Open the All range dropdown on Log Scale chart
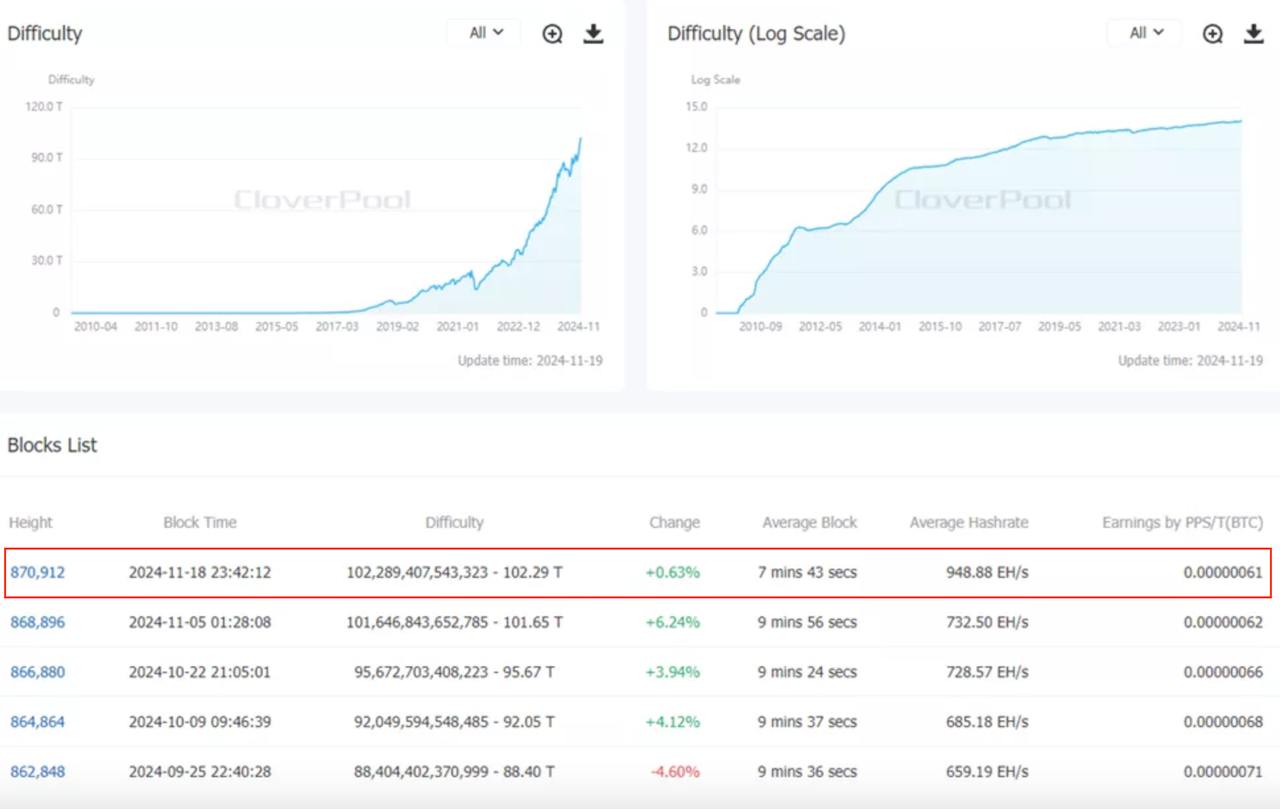 point(1145,33)
